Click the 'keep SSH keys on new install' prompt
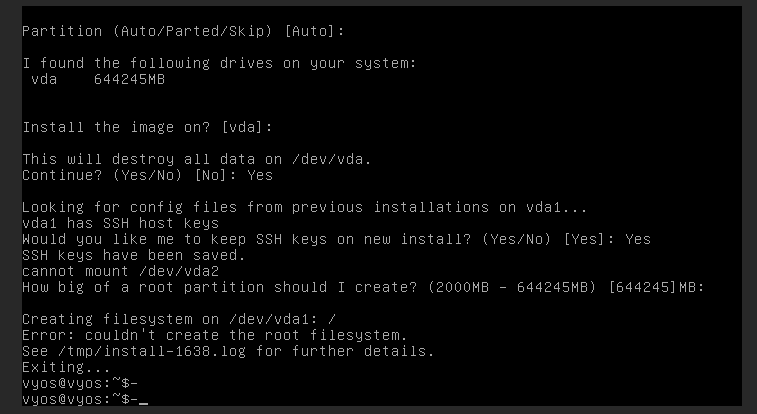The image size is (757, 414). coord(336,239)
